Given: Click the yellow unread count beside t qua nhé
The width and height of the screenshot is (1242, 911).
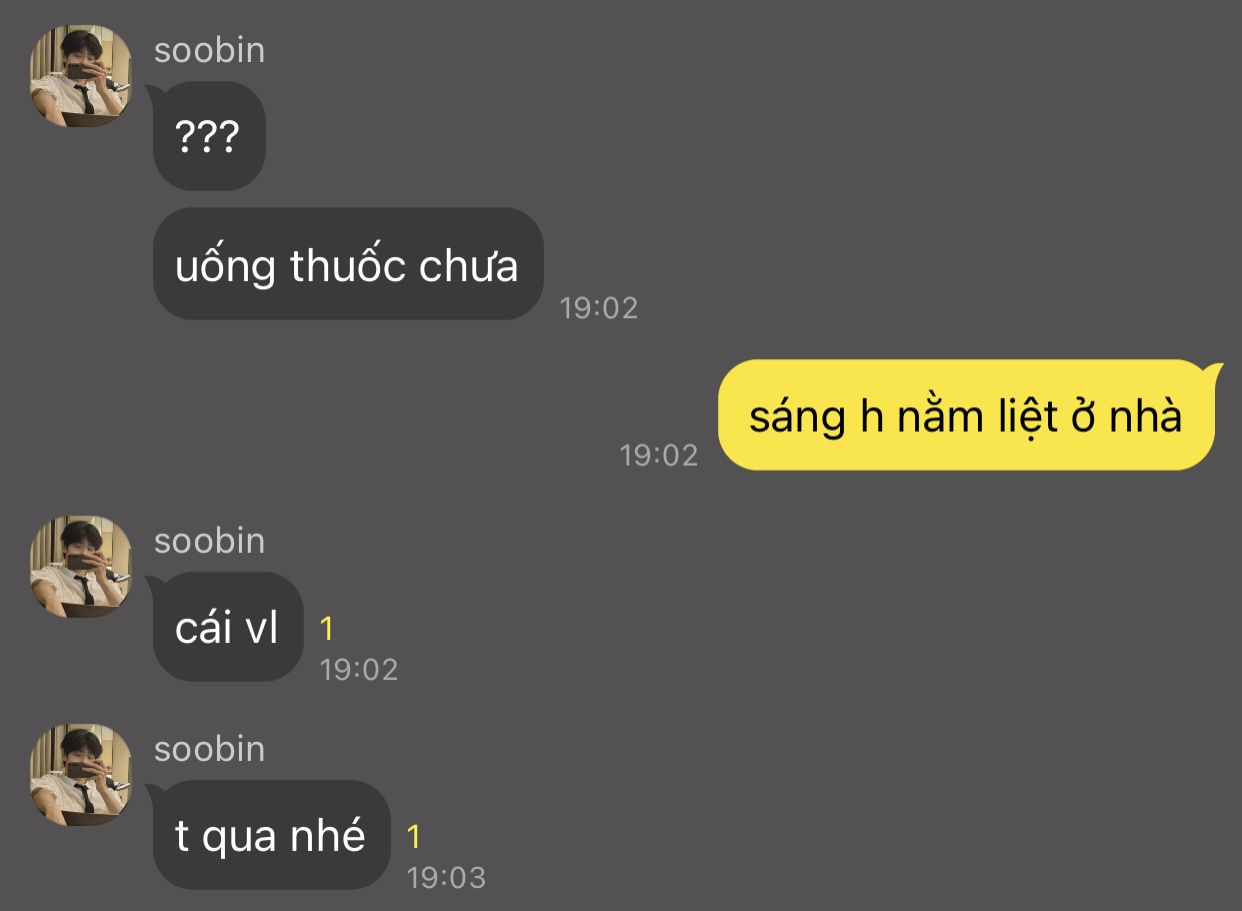Looking at the screenshot, I should (x=414, y=837).
